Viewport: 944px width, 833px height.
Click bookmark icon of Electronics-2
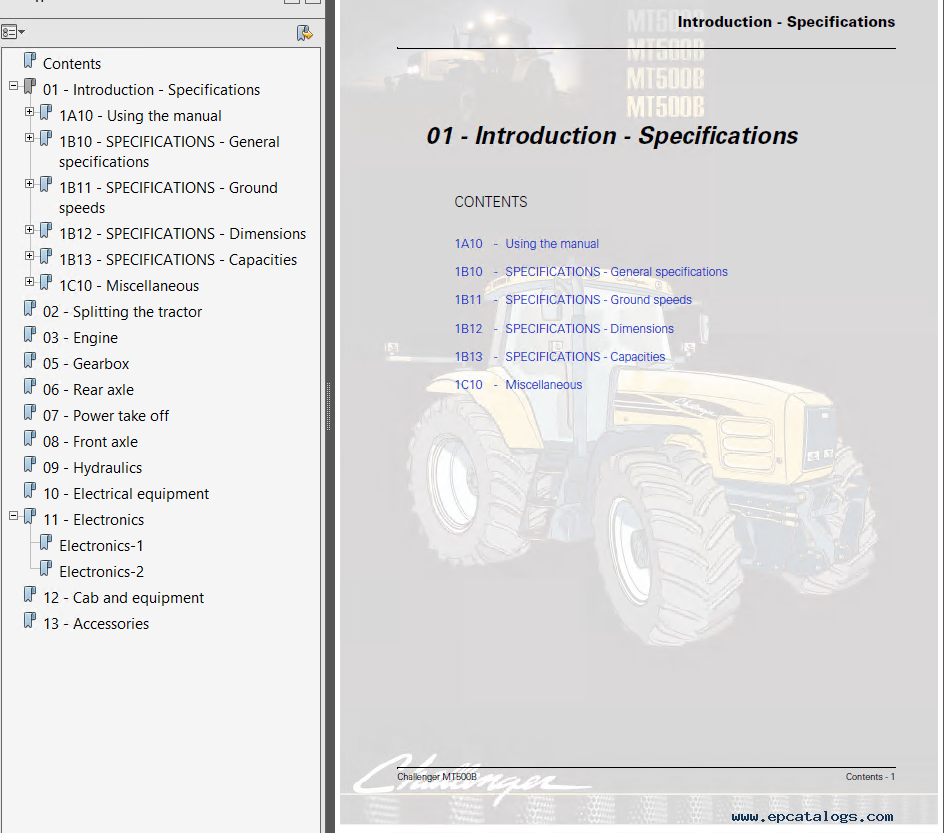coord(46,568)
